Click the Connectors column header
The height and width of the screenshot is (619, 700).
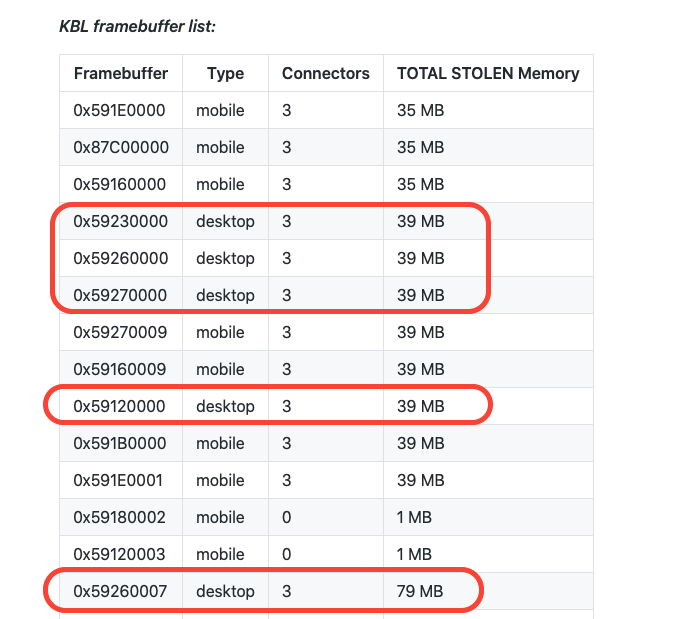pos(325,73)
